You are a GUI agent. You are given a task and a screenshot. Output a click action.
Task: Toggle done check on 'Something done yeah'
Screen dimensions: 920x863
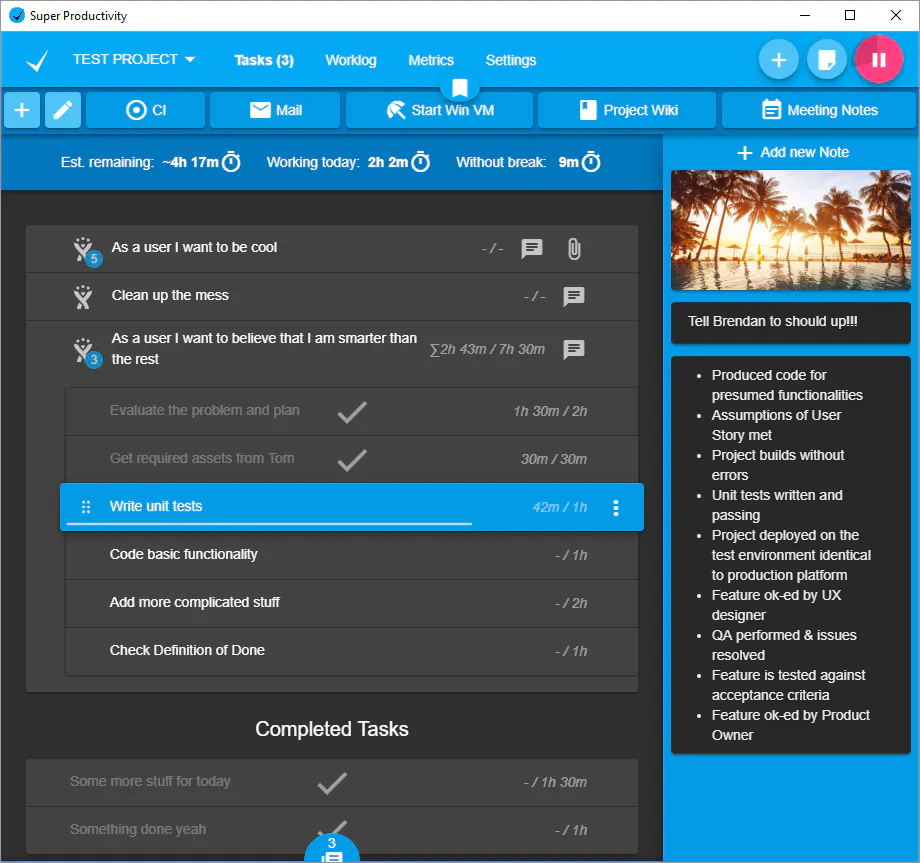tap(332, 828)
